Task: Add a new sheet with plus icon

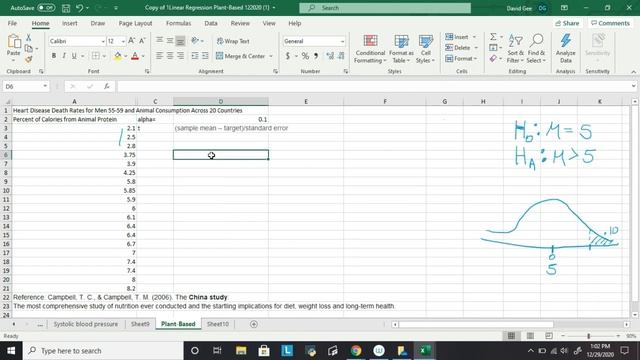Action: (x=253, y=324)
